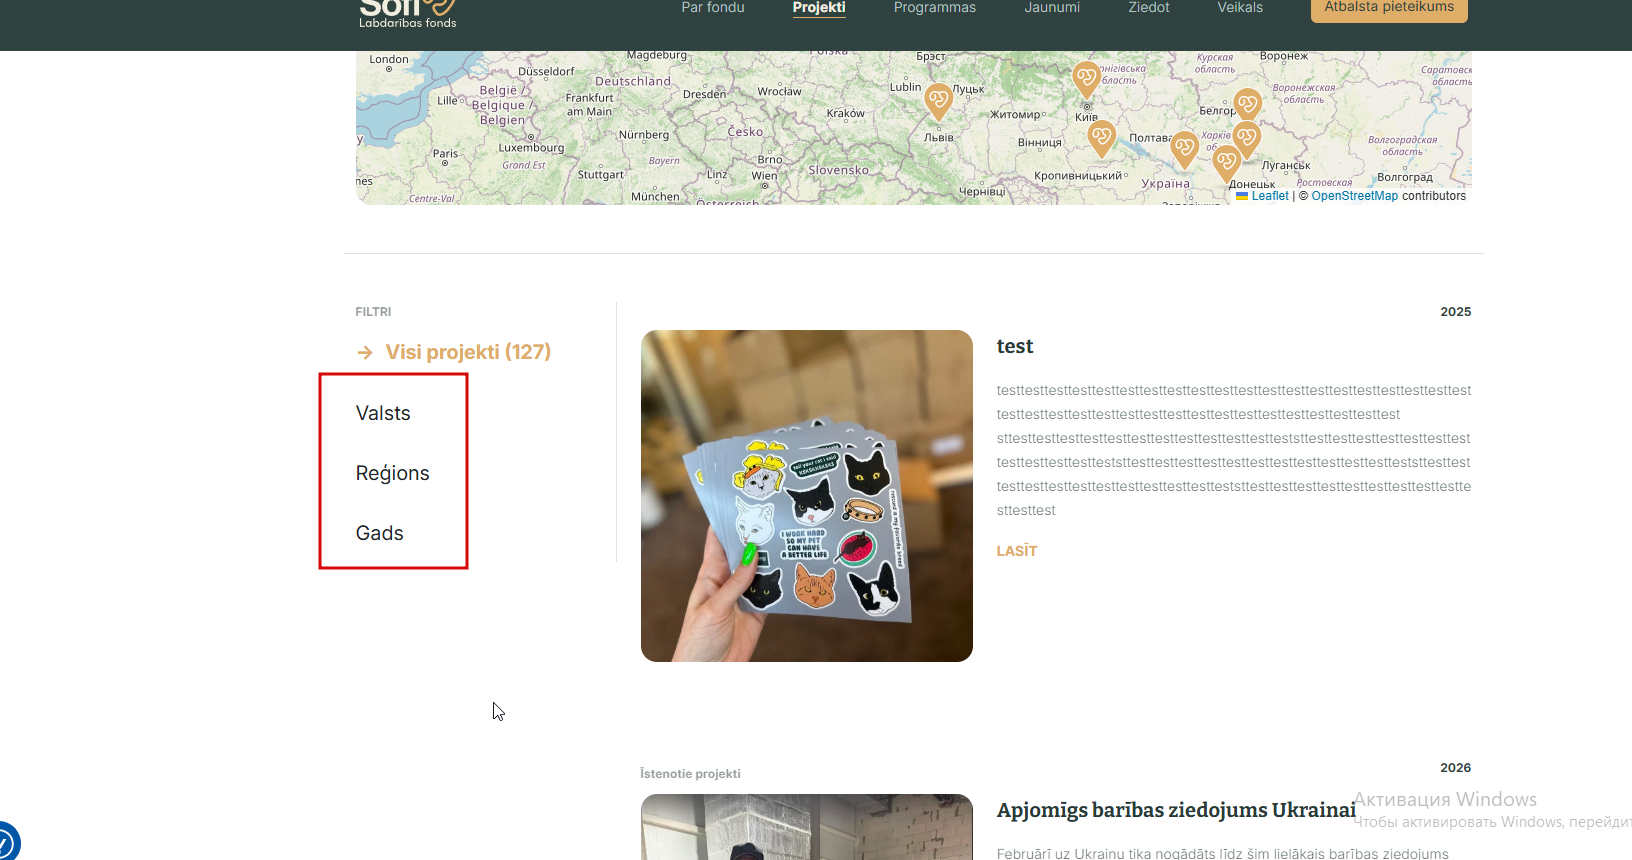Screen dimensions: 1632x860
Task: Expand the Gads filter
Action: tap(380, 533)
